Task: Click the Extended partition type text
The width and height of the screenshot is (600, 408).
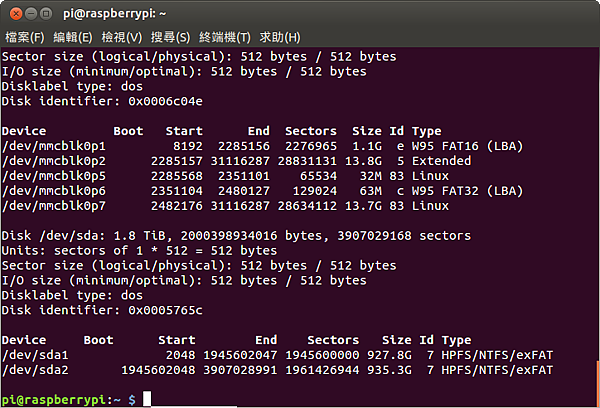Action: [440, 159]
